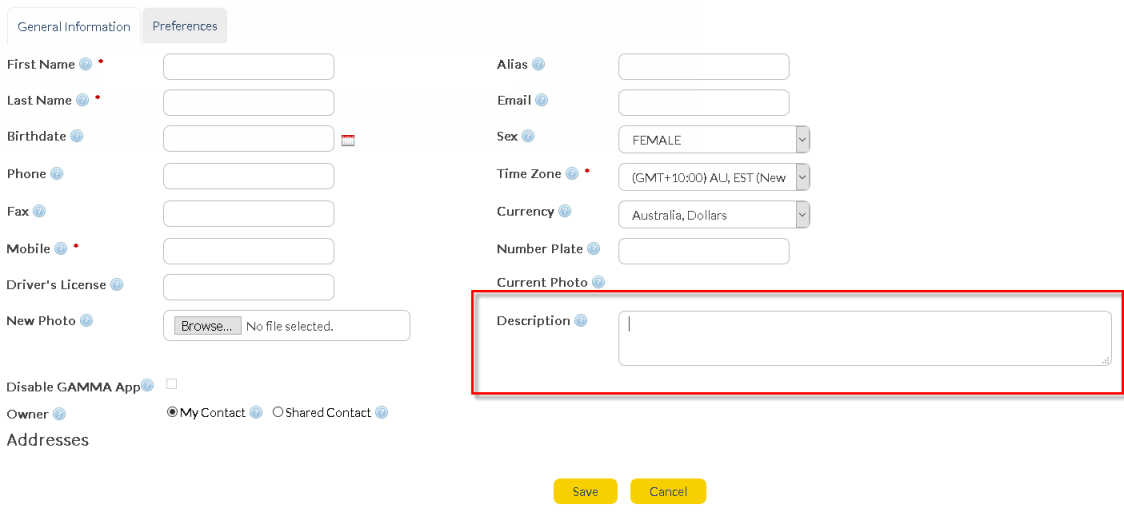This screenshot has height=512, width=1124.
Task: Open the Birthdate calendar picker icon
Action: pyautogui.click(x=348, y=141)
